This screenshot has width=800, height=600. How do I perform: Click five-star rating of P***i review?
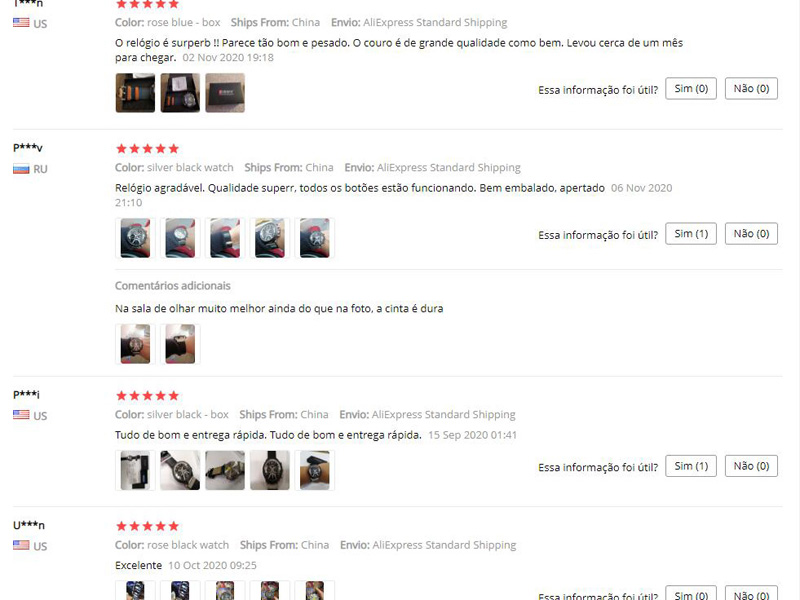click(x=147, y=395)
